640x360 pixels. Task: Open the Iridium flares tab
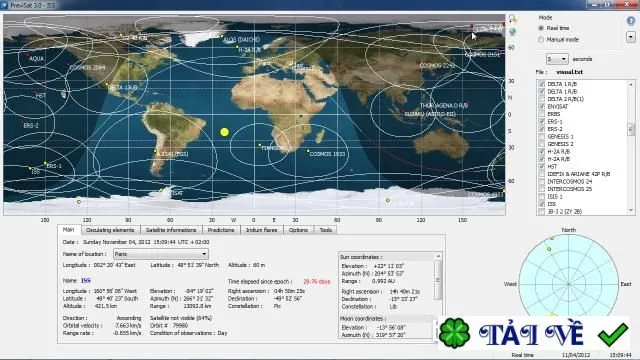pyautogui.click(x=262, y=230)
